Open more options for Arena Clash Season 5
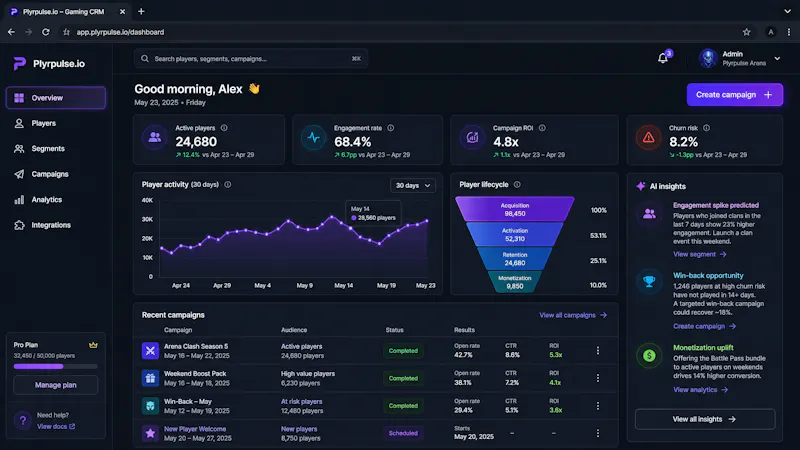800x450 pixels. 597,351
